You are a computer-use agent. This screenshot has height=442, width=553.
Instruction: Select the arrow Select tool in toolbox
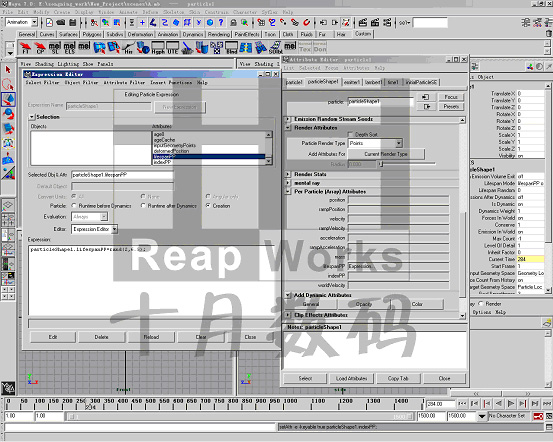coord(8,70)
